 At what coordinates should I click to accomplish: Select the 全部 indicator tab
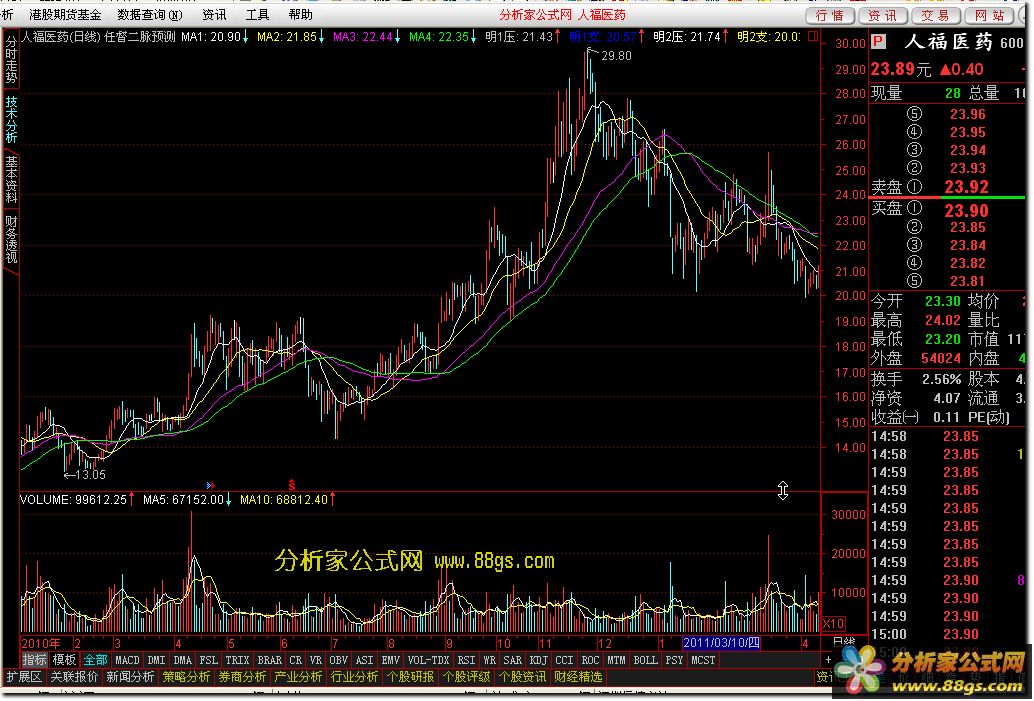tap(95, 659)
